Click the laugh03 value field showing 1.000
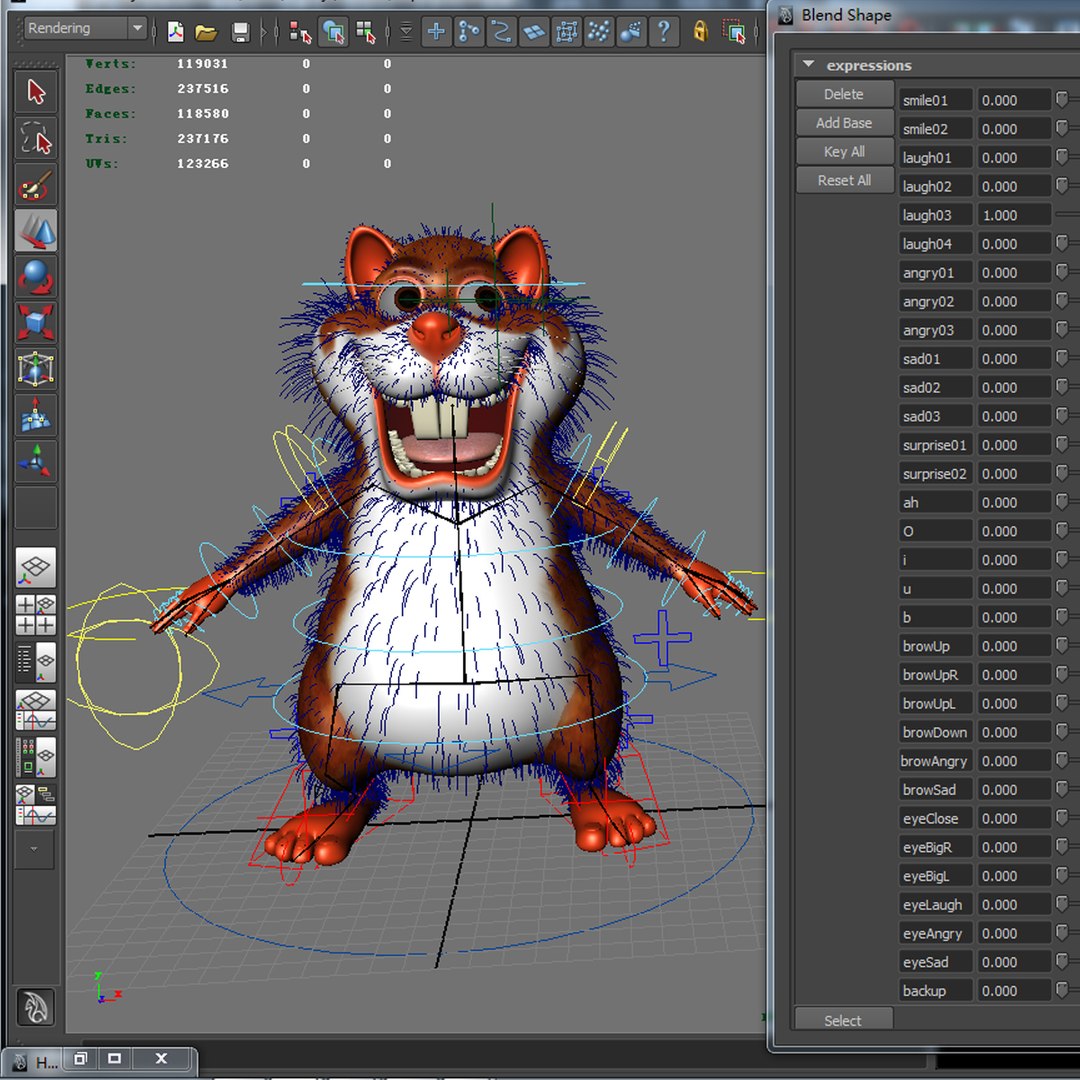Image resolution: width=1080 pixels, height=1080 pixels. click(1014, 215)
